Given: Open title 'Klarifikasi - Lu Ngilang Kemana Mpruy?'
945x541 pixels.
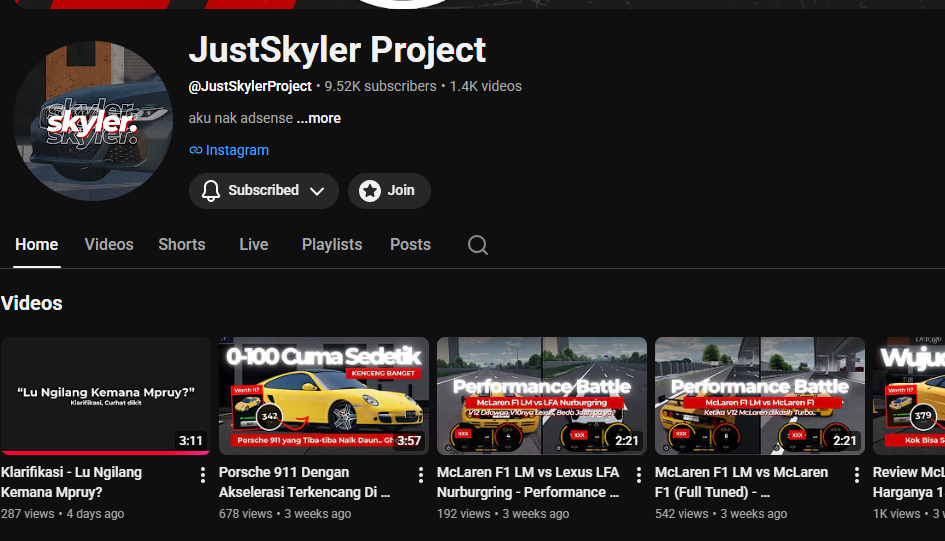Looking at the screenshot, I should (72, 482).
